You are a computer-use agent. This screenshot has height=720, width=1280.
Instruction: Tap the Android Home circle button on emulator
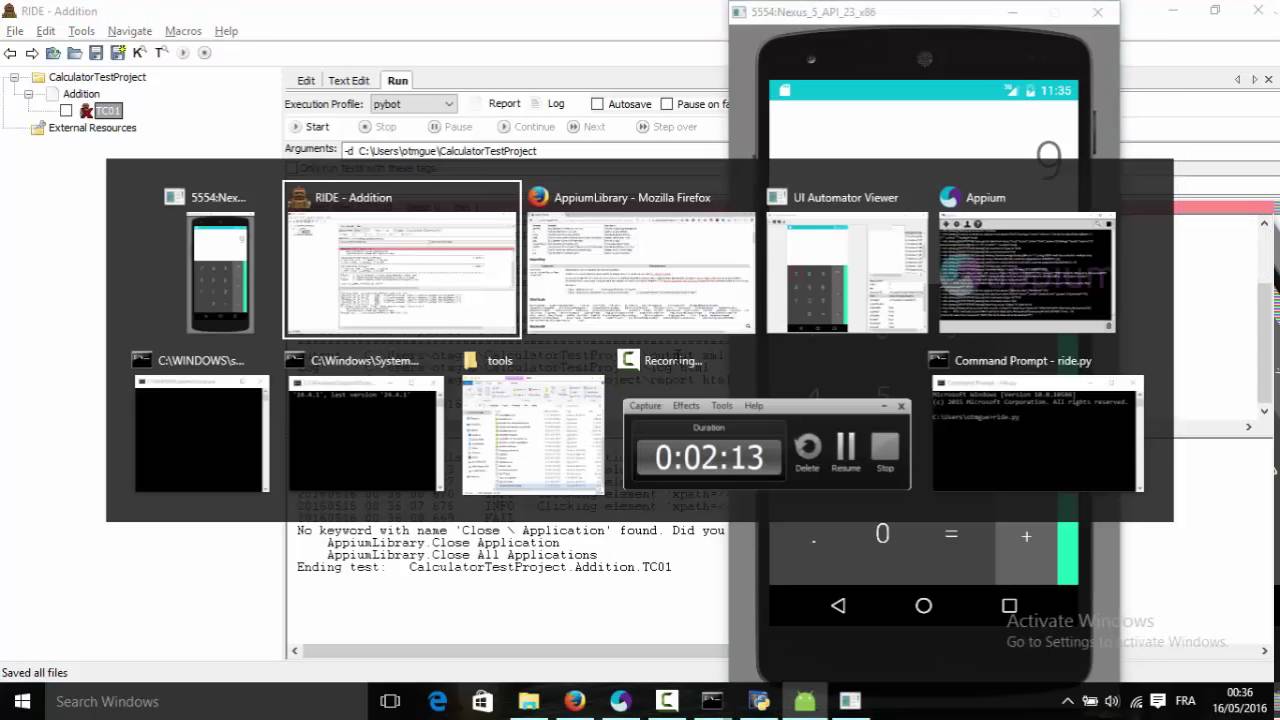coord(923,605)
